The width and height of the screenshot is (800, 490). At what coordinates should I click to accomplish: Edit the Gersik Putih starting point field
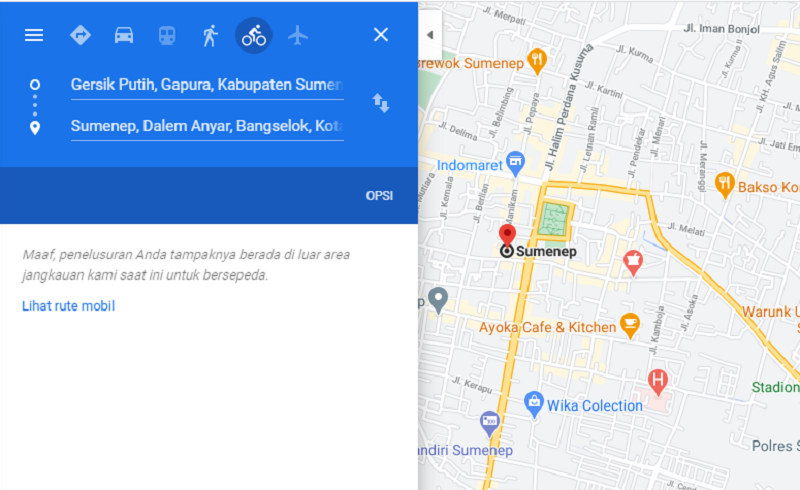tap(207, 85)
